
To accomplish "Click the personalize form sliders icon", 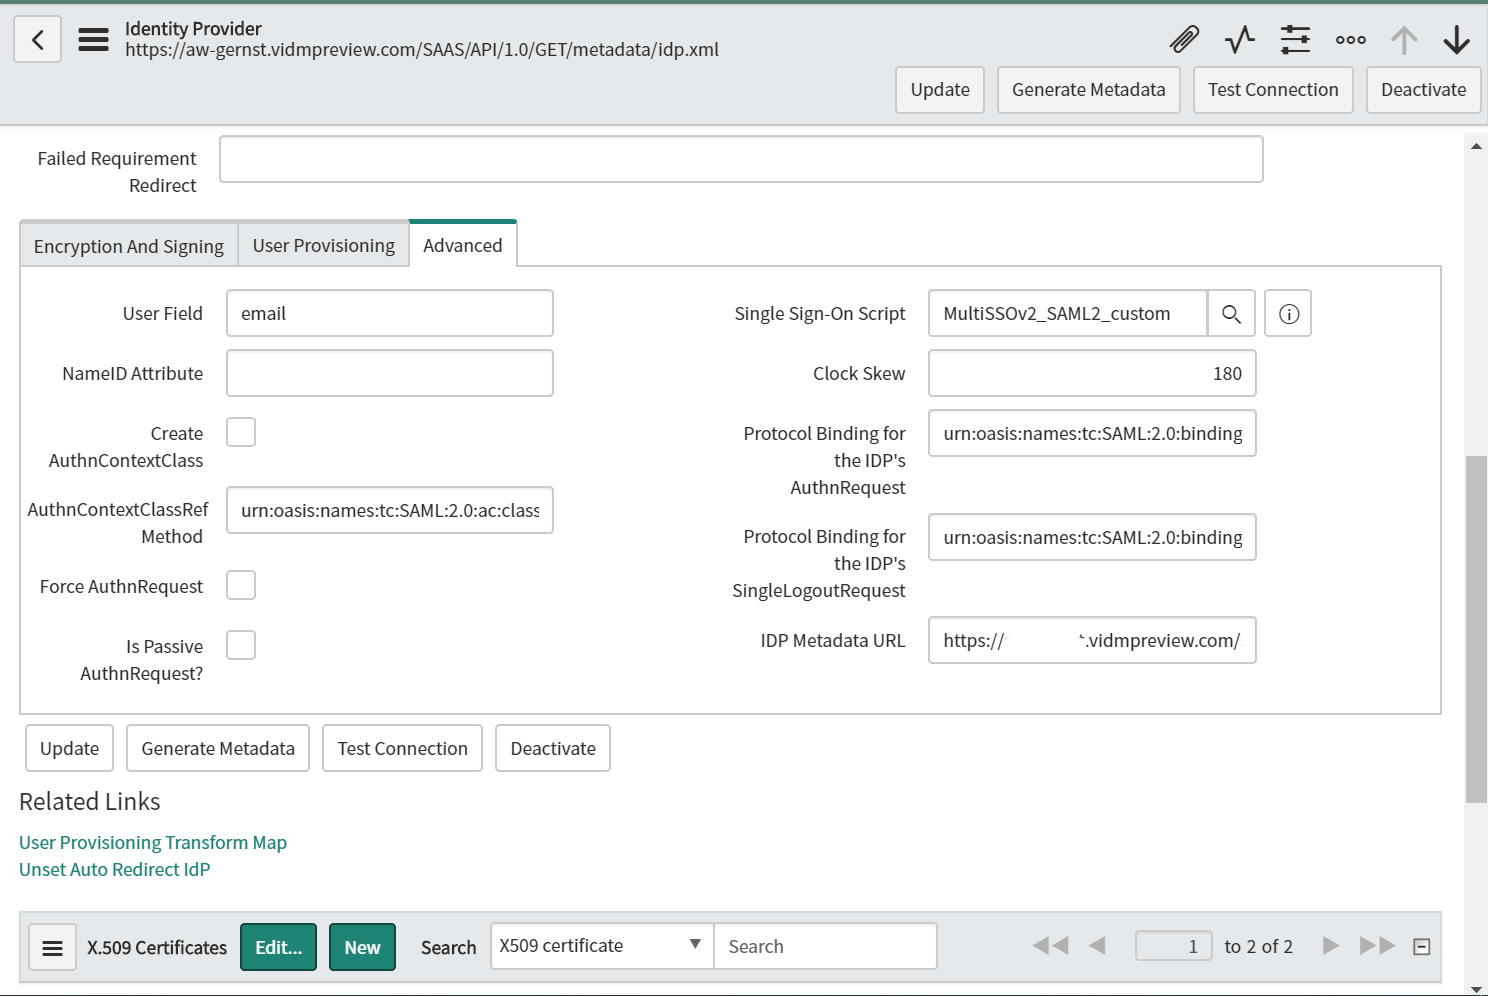I will (1295, 40).
